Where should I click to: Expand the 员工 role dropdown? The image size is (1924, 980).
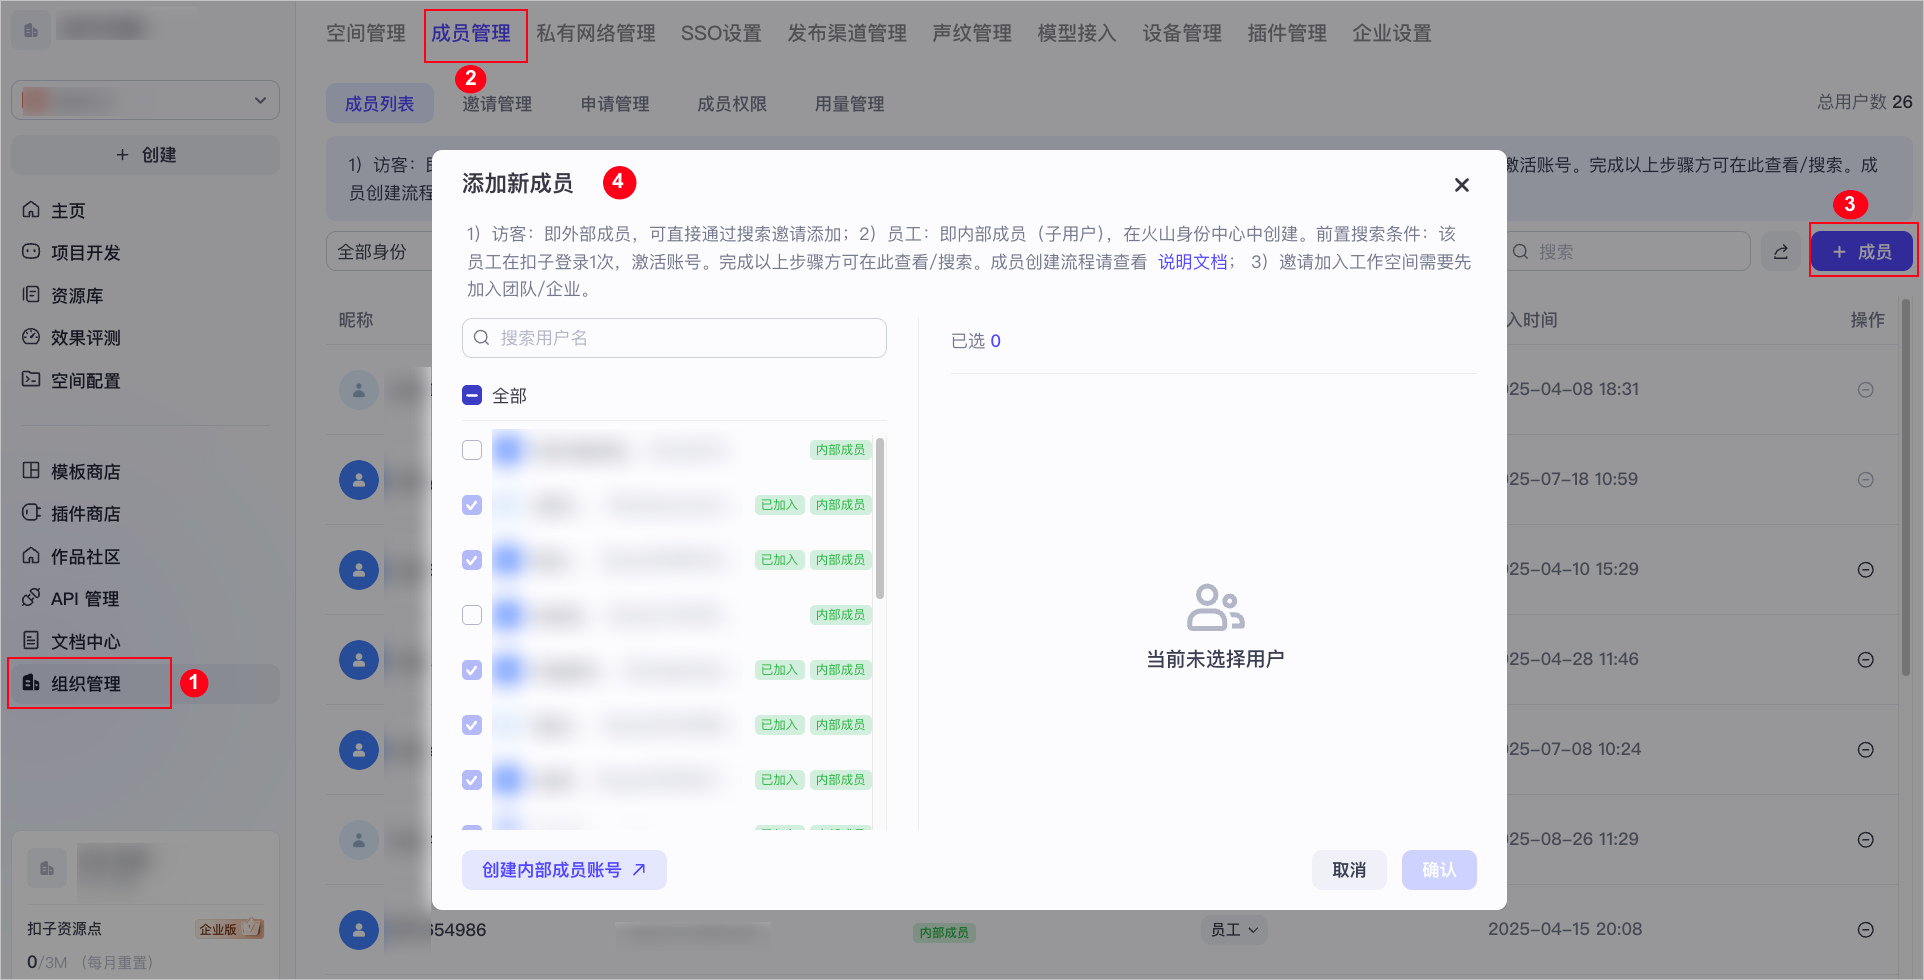pos(1234,930)
